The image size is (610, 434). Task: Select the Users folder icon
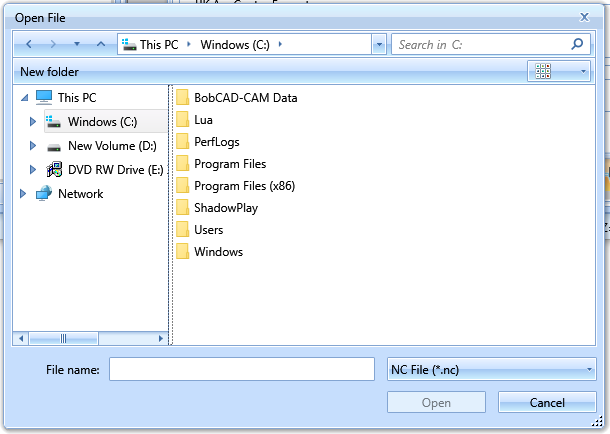pyautogui.click(x=182, y=230)
